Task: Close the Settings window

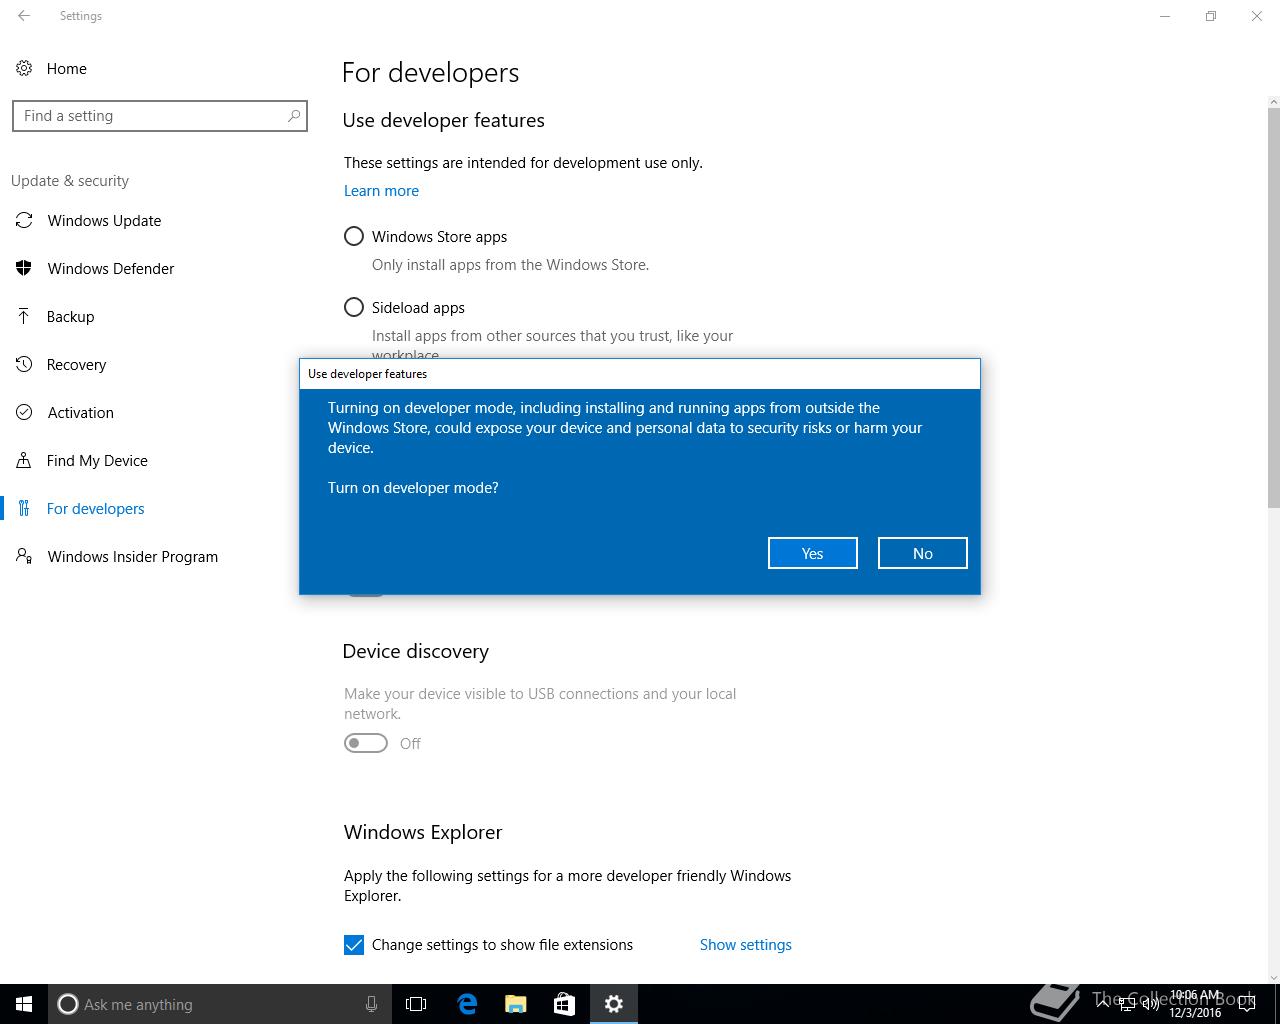Action: pyautogui.click(x=1257, y=16)
